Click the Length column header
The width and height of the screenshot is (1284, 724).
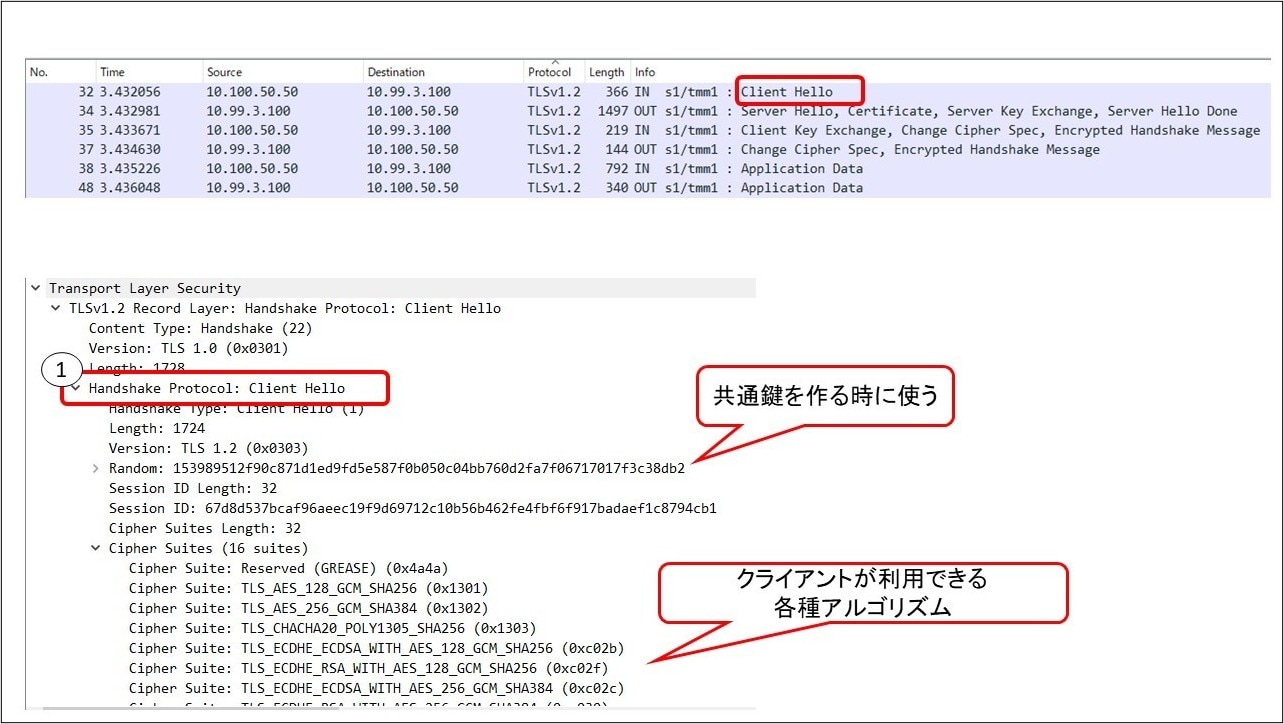pyautogui.click(x=606, y=72)
